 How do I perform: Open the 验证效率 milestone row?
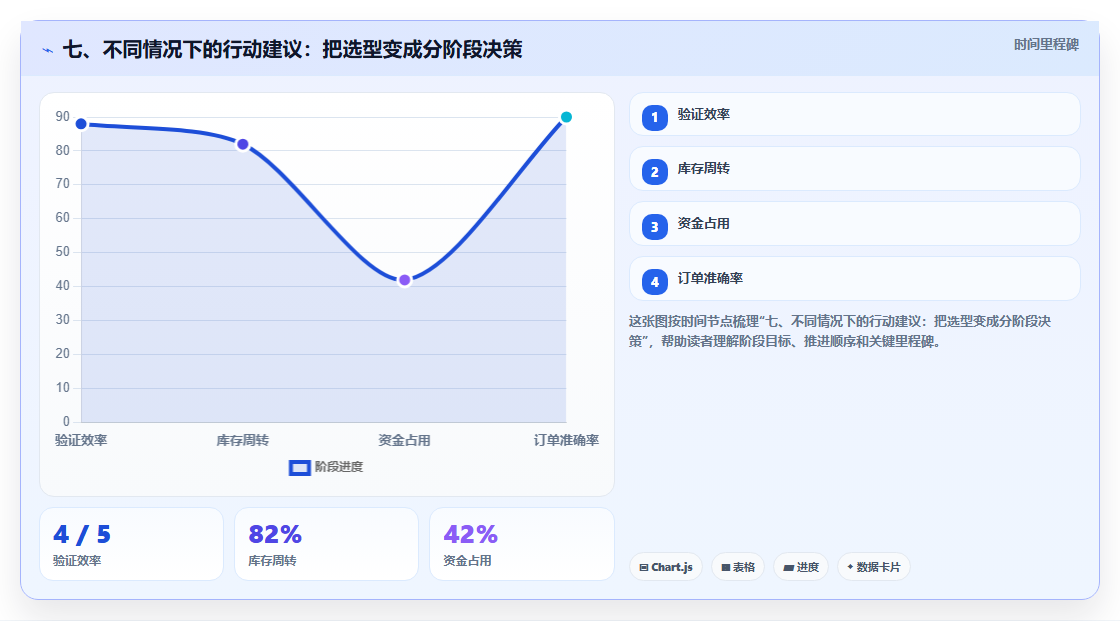[x=854, y=114]
